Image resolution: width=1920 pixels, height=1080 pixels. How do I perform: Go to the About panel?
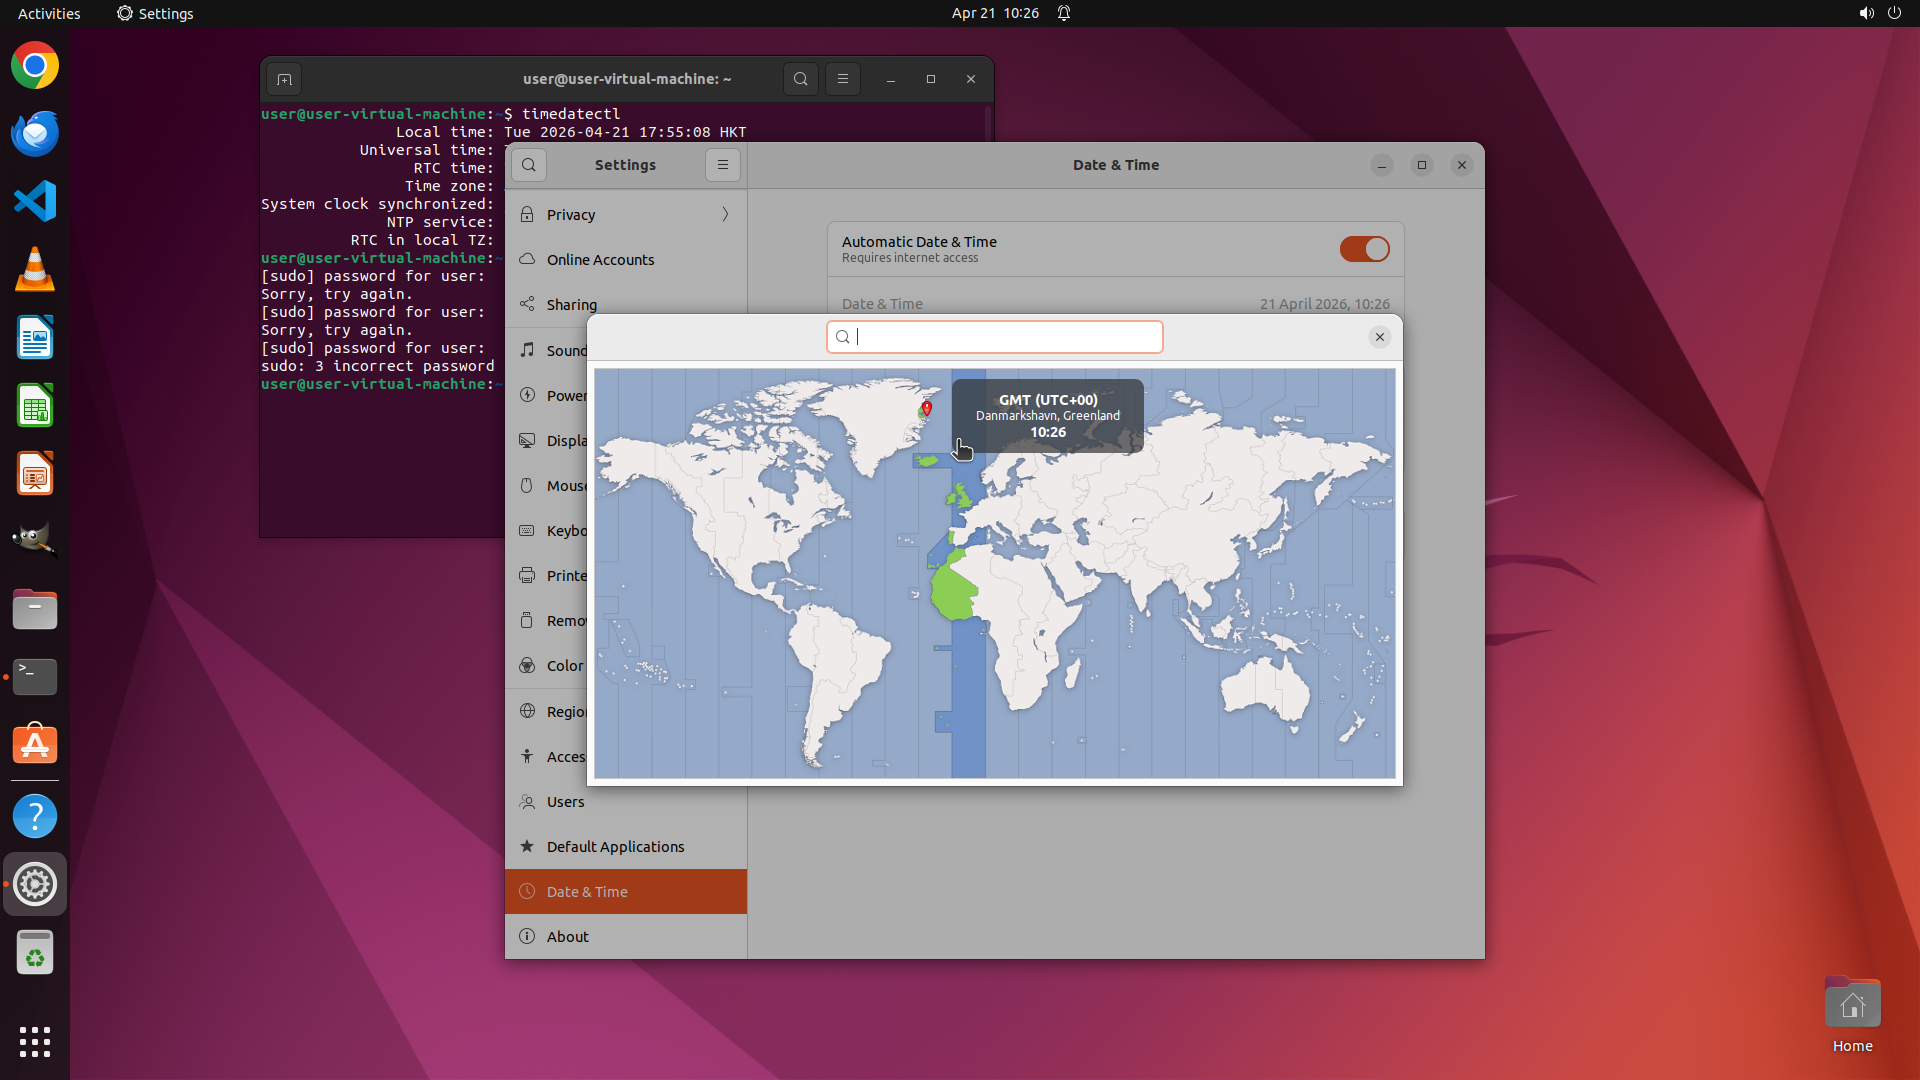567,937
